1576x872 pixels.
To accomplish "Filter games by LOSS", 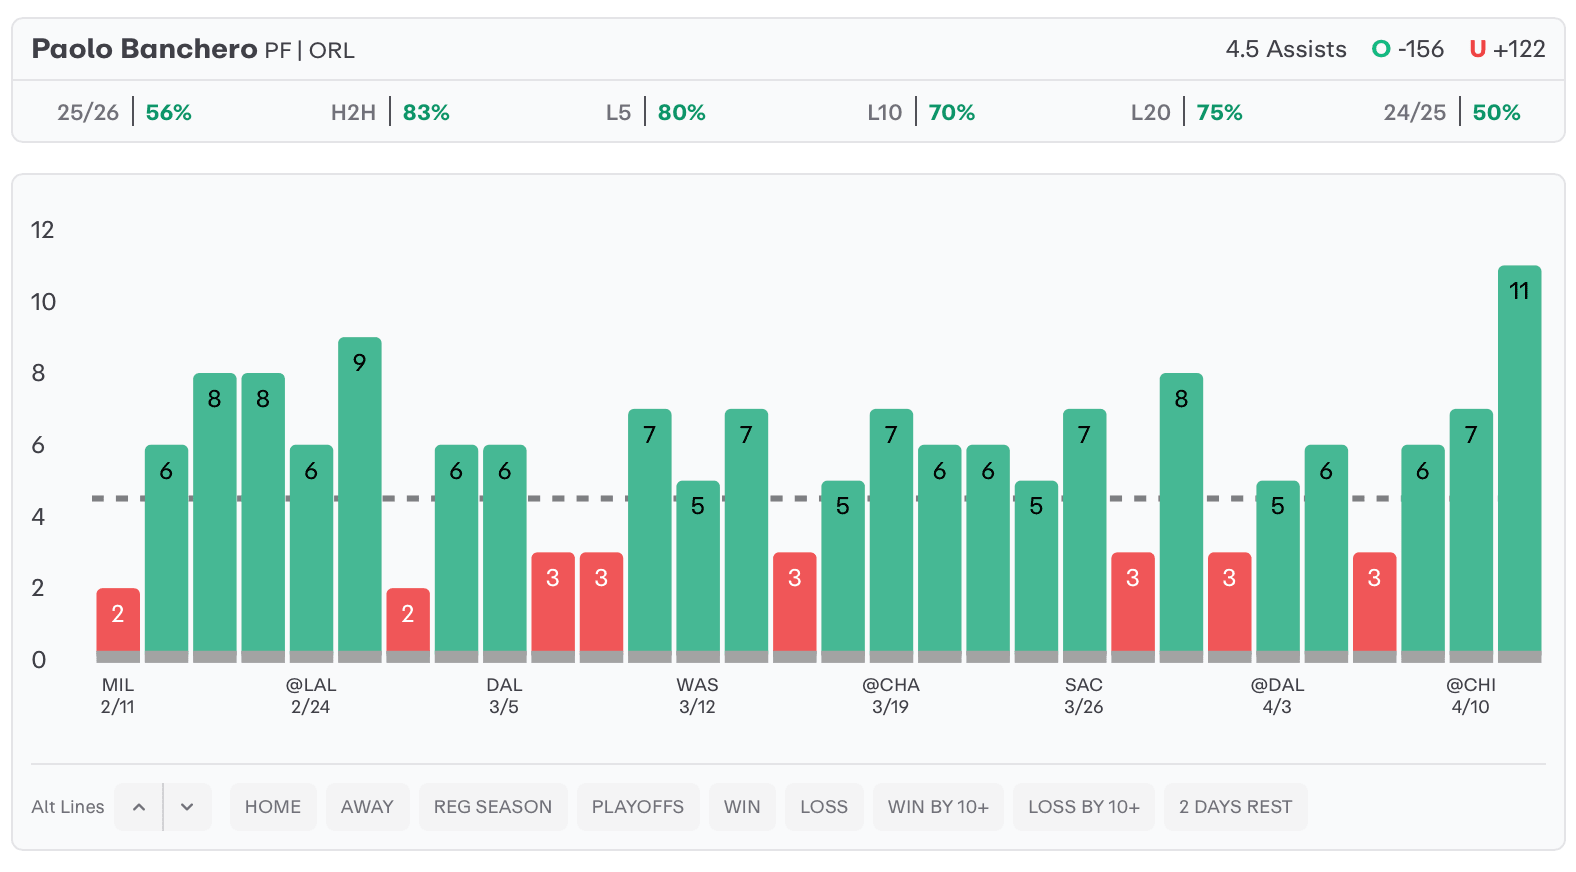I will 824,807.
